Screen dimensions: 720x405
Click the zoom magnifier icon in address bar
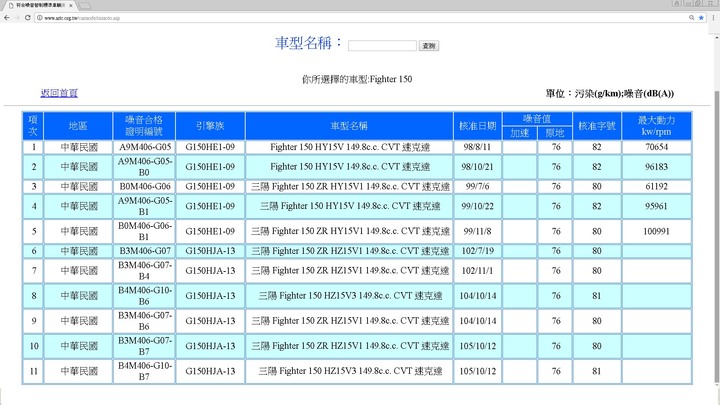point(692,17)
